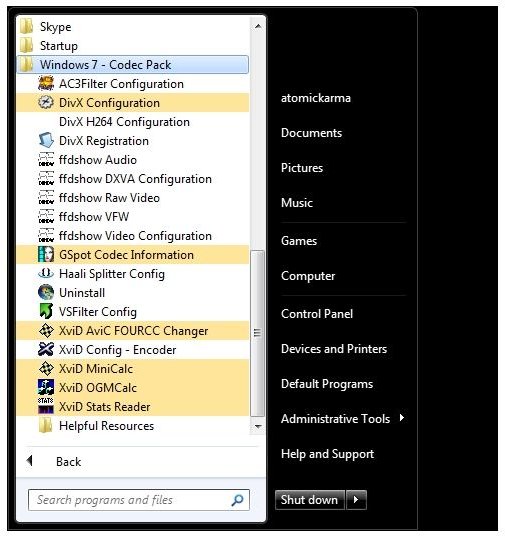This screenshot has width=505, height=536.
Task: Click the Windows 7 - Codec Pack folder icon
Action: tap(27, 65)
